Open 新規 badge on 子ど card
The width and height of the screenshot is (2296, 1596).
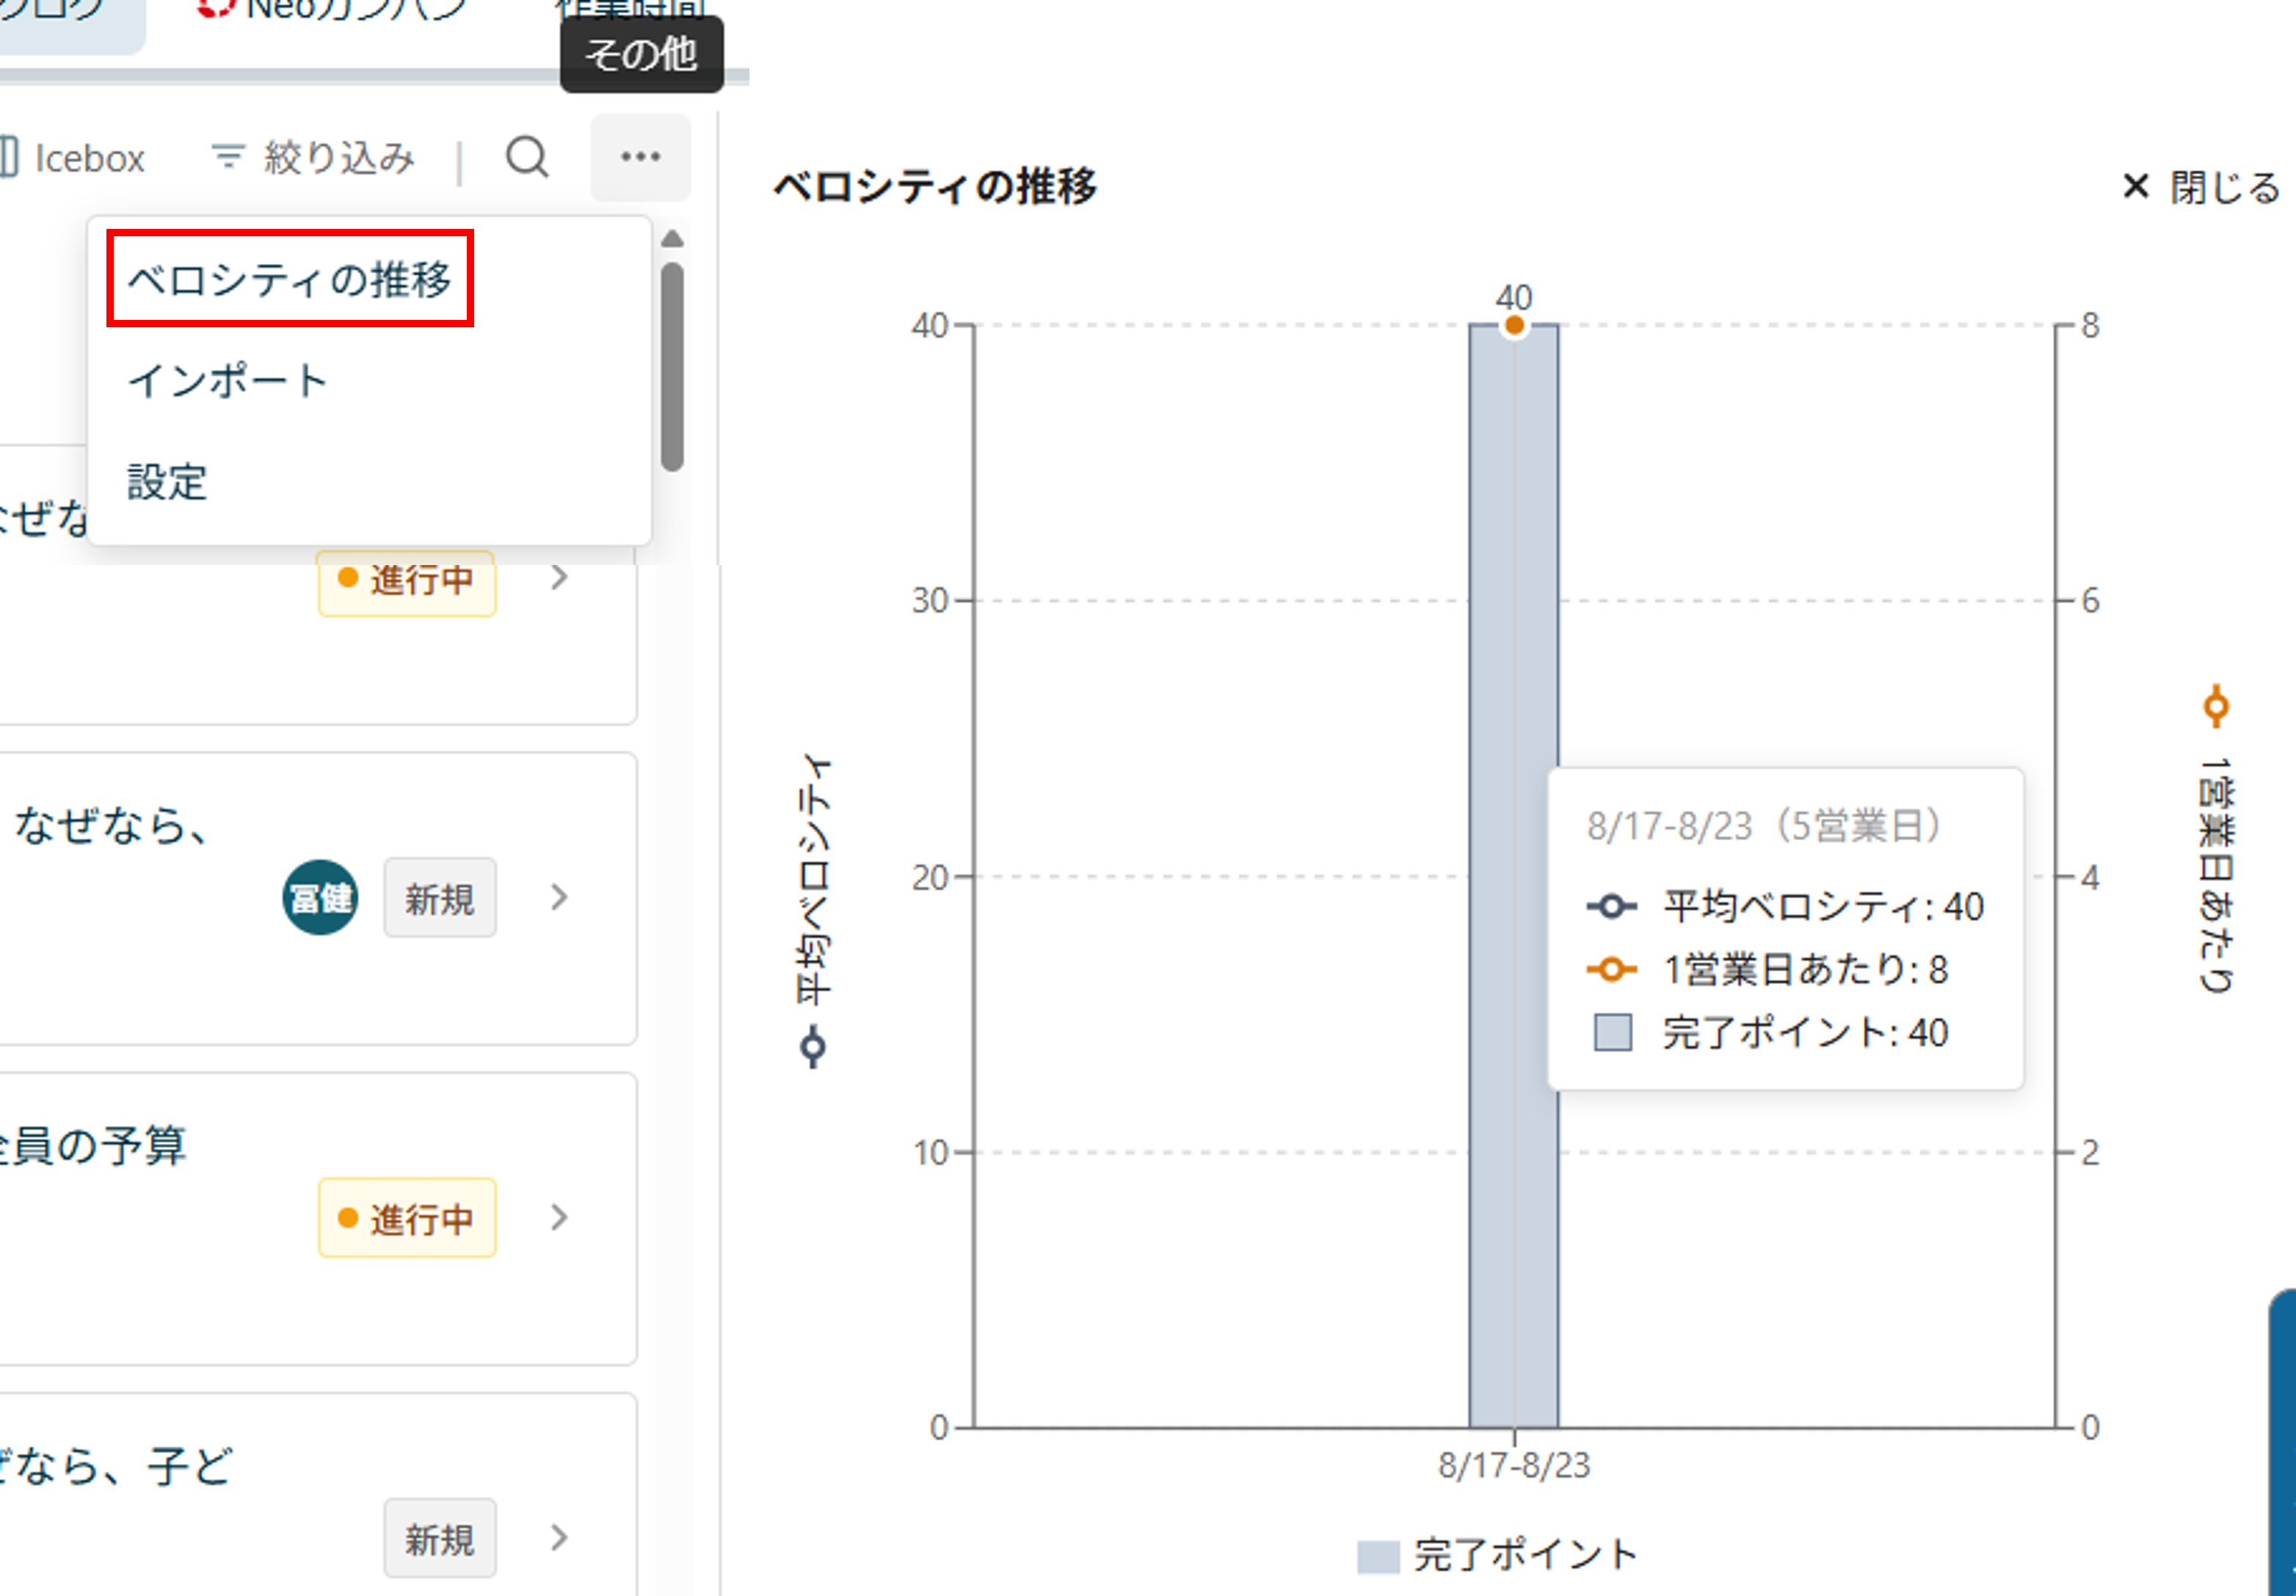pos(440,1538)
